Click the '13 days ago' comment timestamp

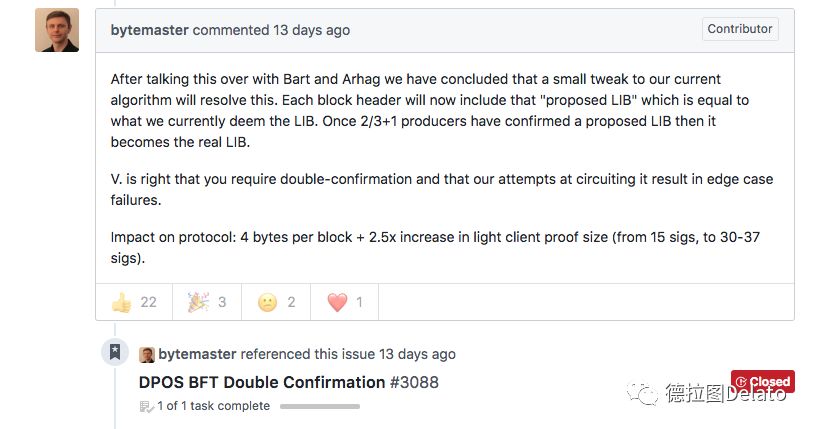312,30
